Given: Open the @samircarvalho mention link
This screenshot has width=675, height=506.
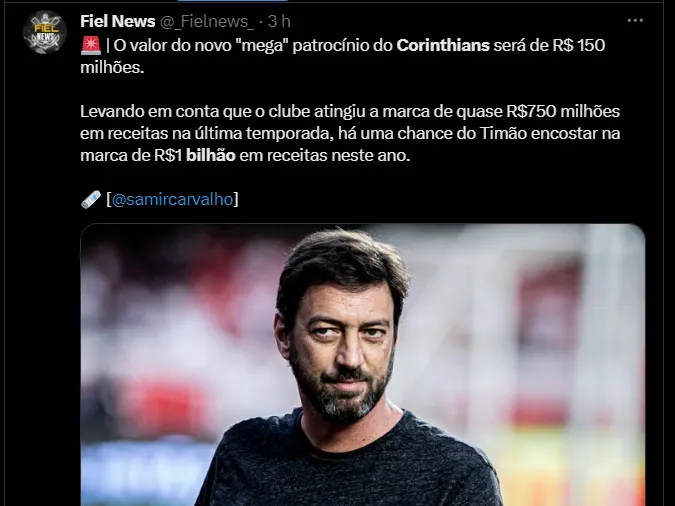Looking at the screenshot, I should click(x=172, y=199).
